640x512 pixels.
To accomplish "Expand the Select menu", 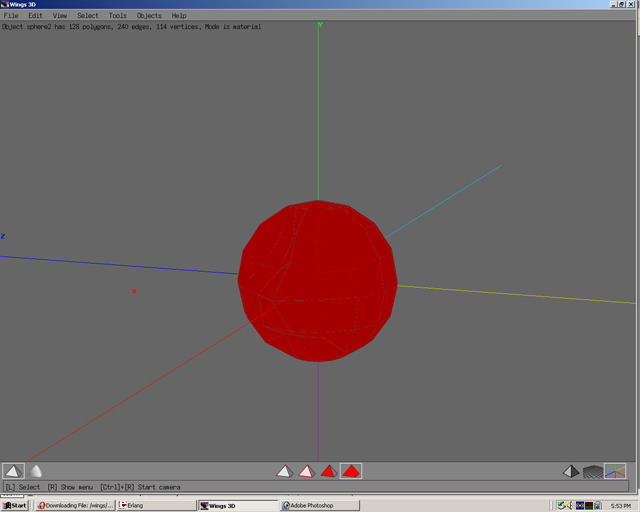I will tap(88, 16).
